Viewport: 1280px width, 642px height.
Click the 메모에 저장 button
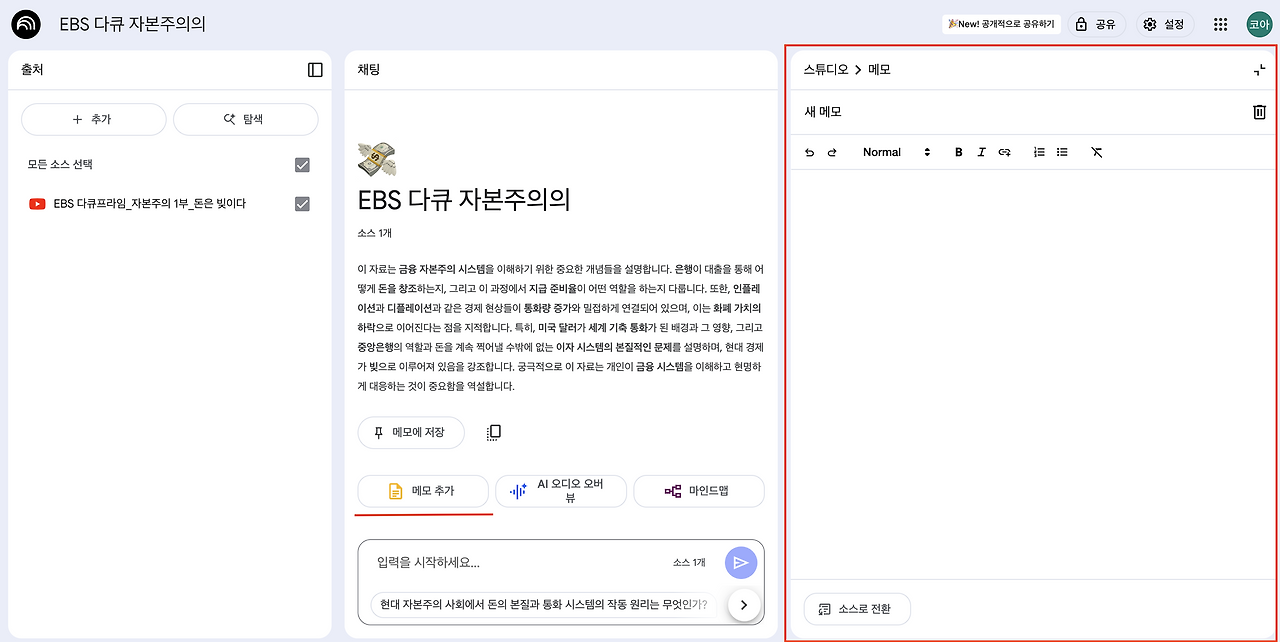point(410,432)
